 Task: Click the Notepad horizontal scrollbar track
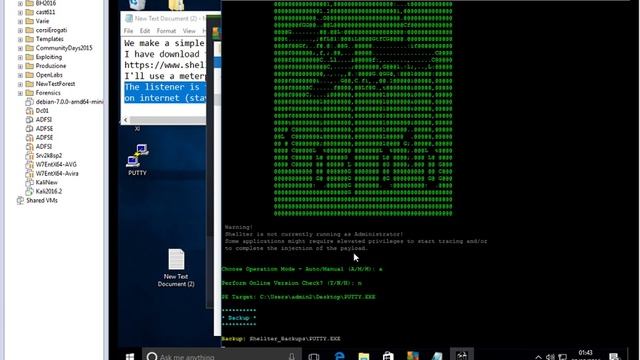pyautogui.click(x=168, y=120)
